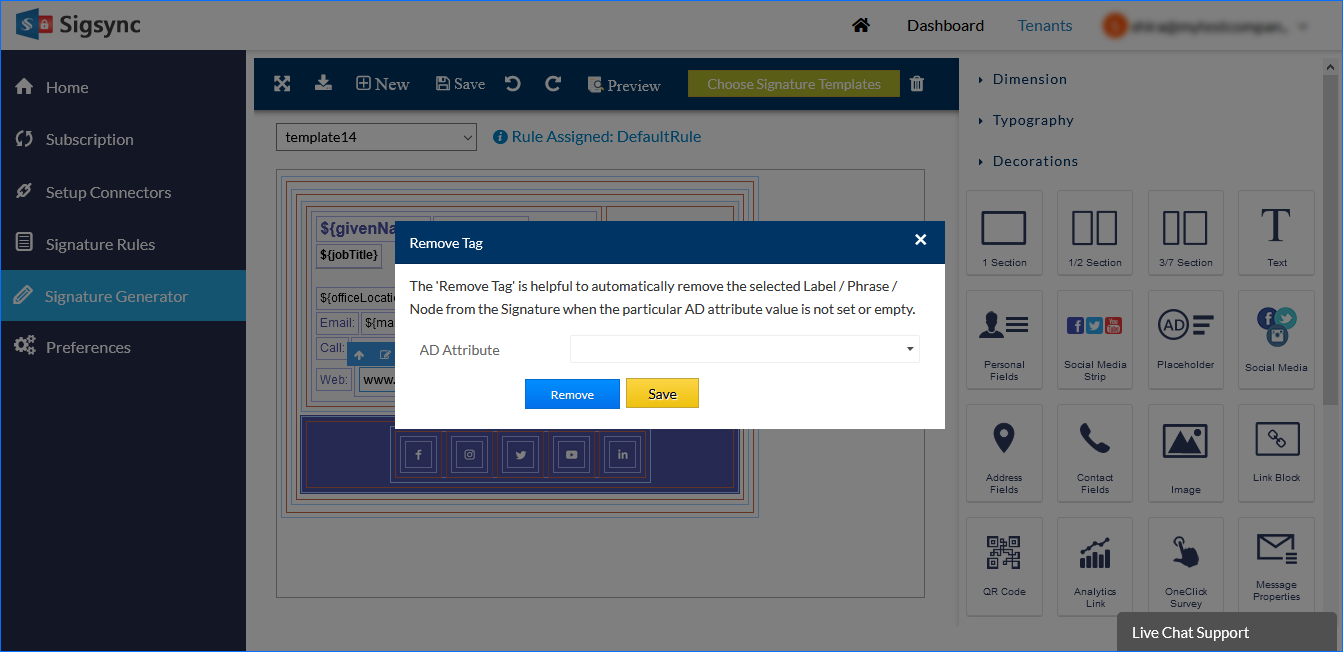Viewport: 1343px width, 652px height.
Task: Choose the Address Fields block
Action: coord(1004,452)
